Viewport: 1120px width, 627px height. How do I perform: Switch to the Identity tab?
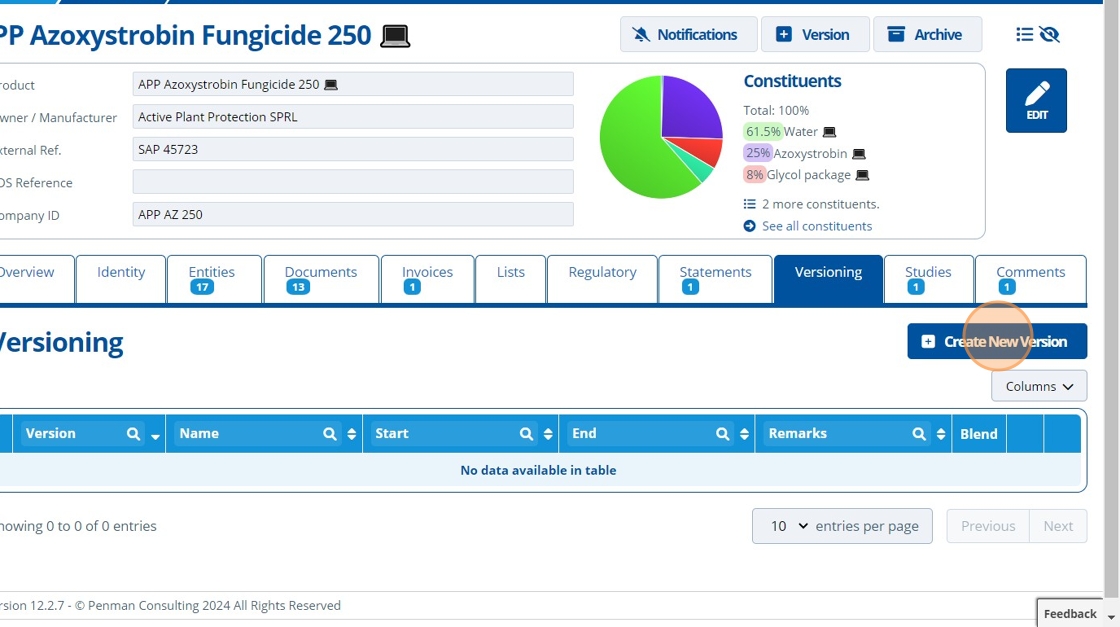[121, 279]
